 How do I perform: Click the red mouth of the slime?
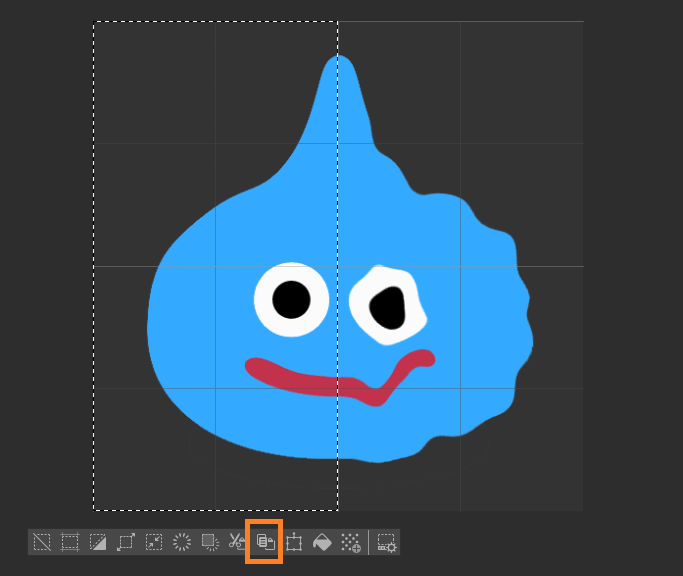pyautogui.click(x=340, y=377)
